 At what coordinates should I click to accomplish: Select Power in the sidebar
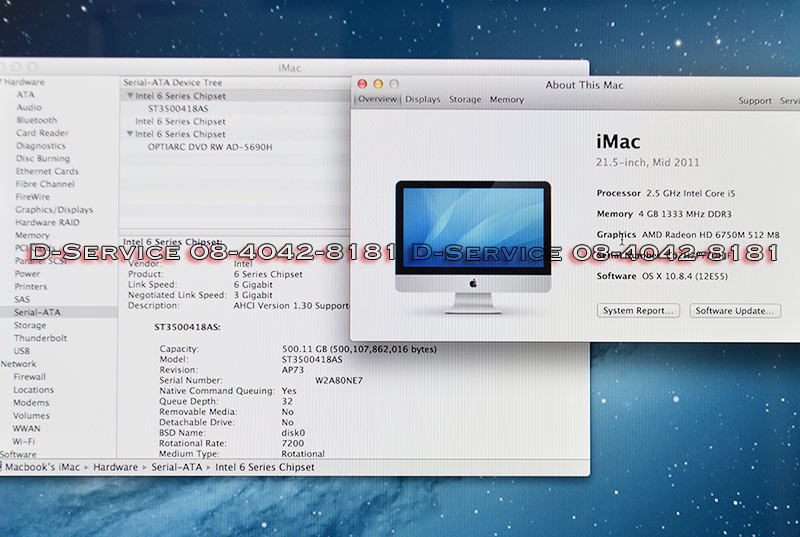pos(27,273)
